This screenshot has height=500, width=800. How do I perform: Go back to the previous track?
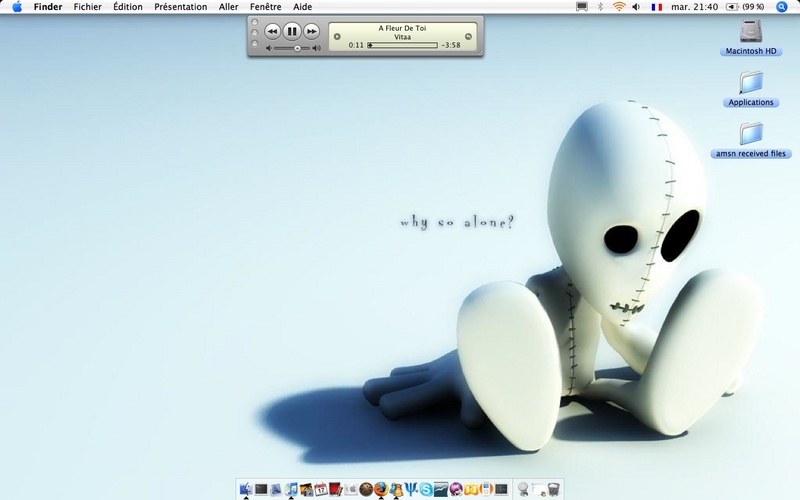coord(272,32)
